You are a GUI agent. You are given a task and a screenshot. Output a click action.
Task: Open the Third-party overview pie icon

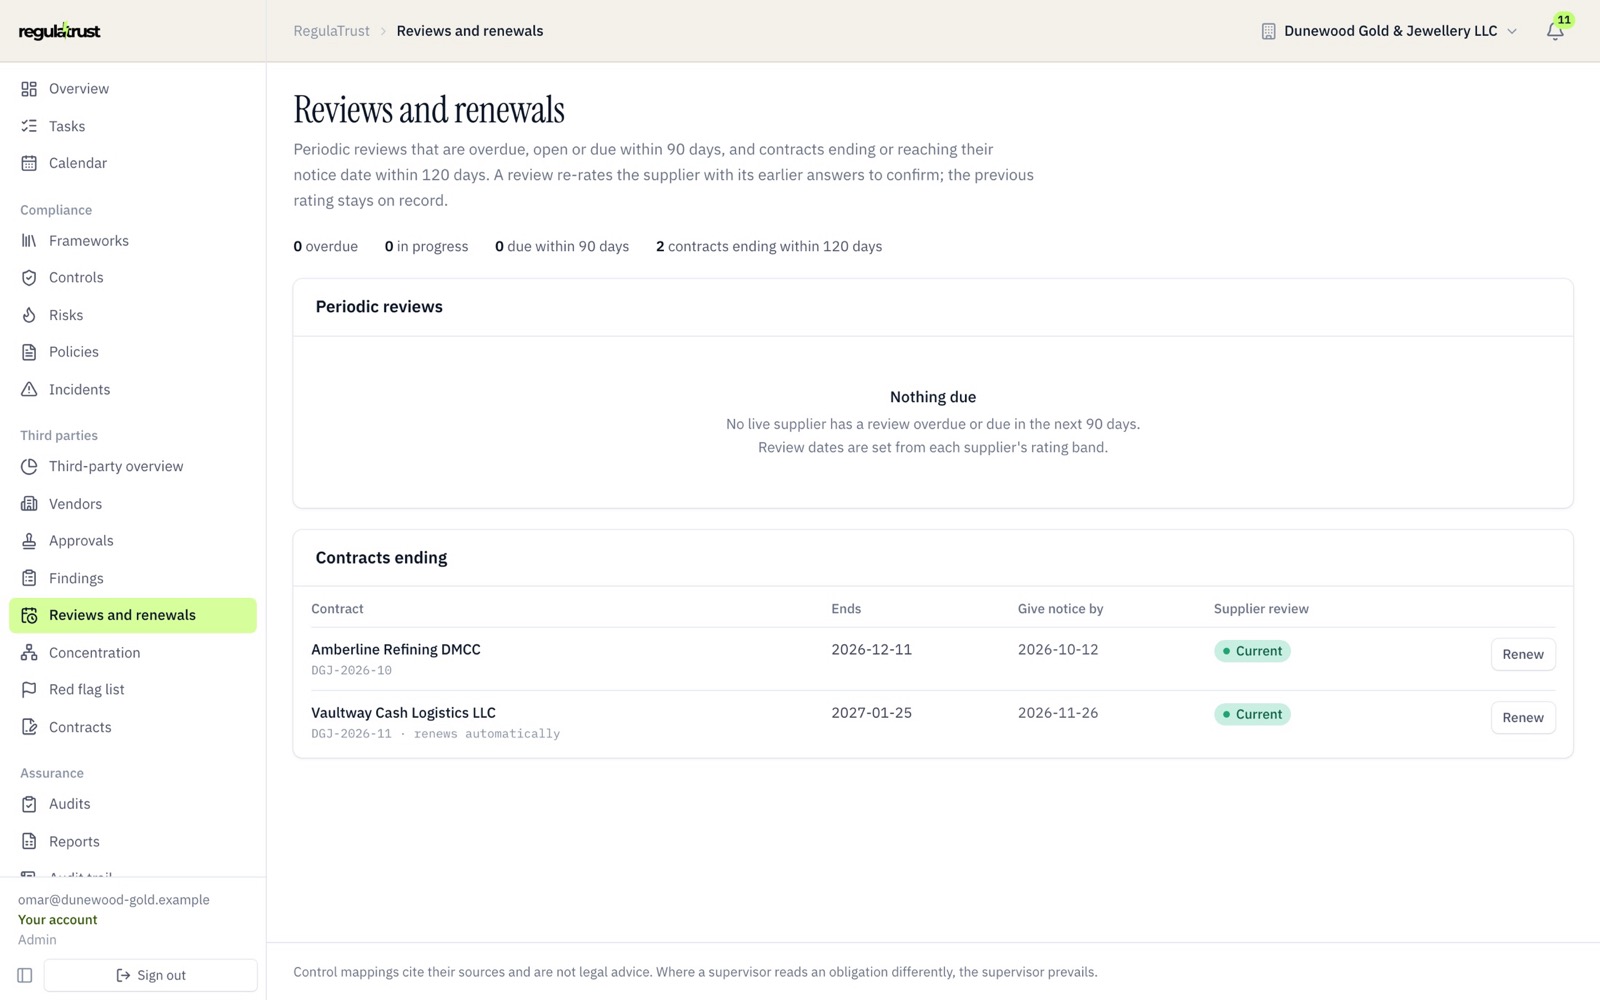point(29,467)
